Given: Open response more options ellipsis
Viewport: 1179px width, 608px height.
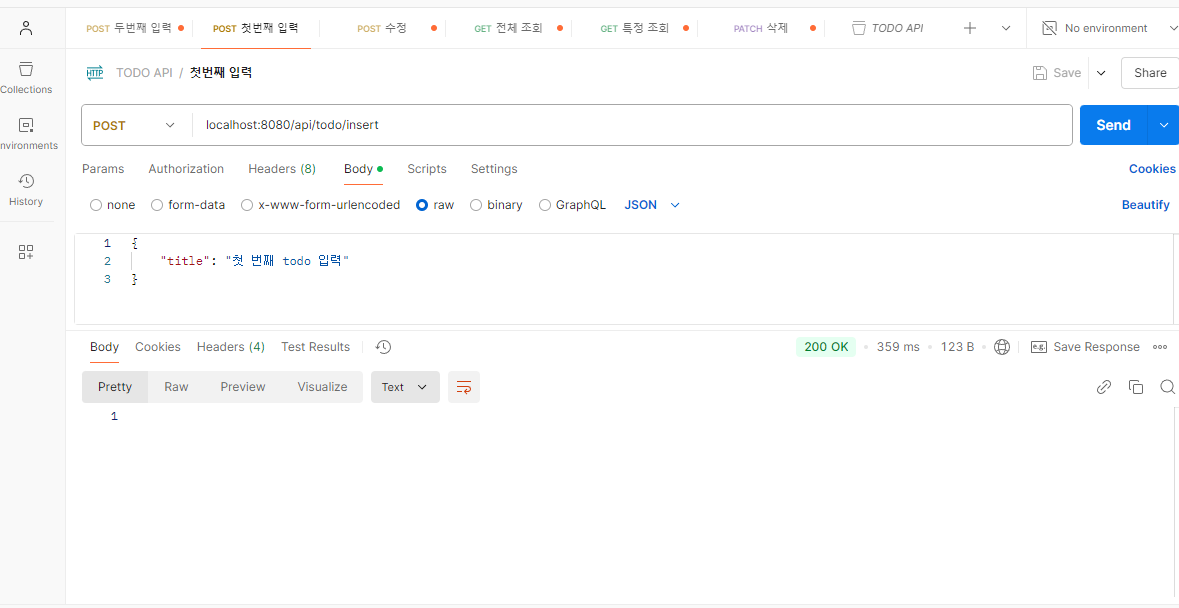Looking at the screenshot, I should tap(1160, 347).
